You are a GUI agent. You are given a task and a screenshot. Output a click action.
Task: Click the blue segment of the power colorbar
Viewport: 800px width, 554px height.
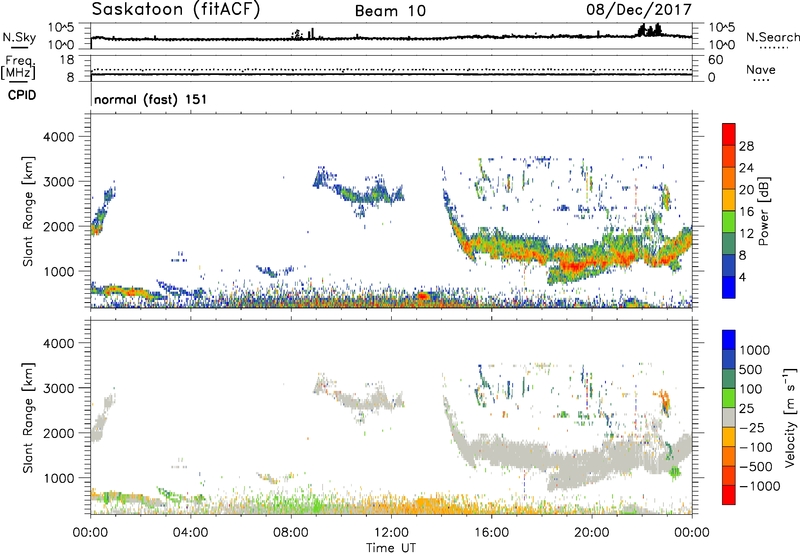tap(729, 287)
